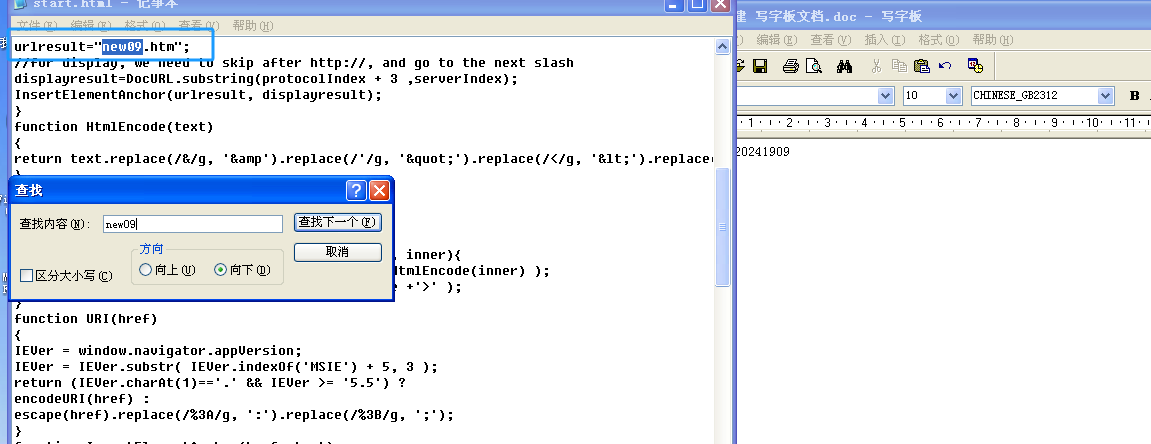Image resolution: width=1151 pixels, height=444 pixels.
Task: Maximize the Notepad window
Action: tap(697, 4)
